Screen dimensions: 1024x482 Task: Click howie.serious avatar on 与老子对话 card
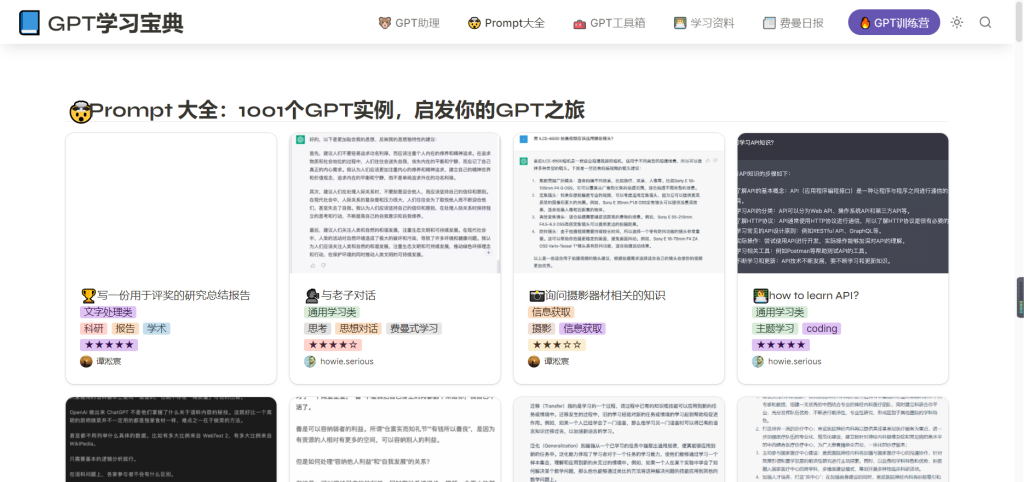coord(310,361)
